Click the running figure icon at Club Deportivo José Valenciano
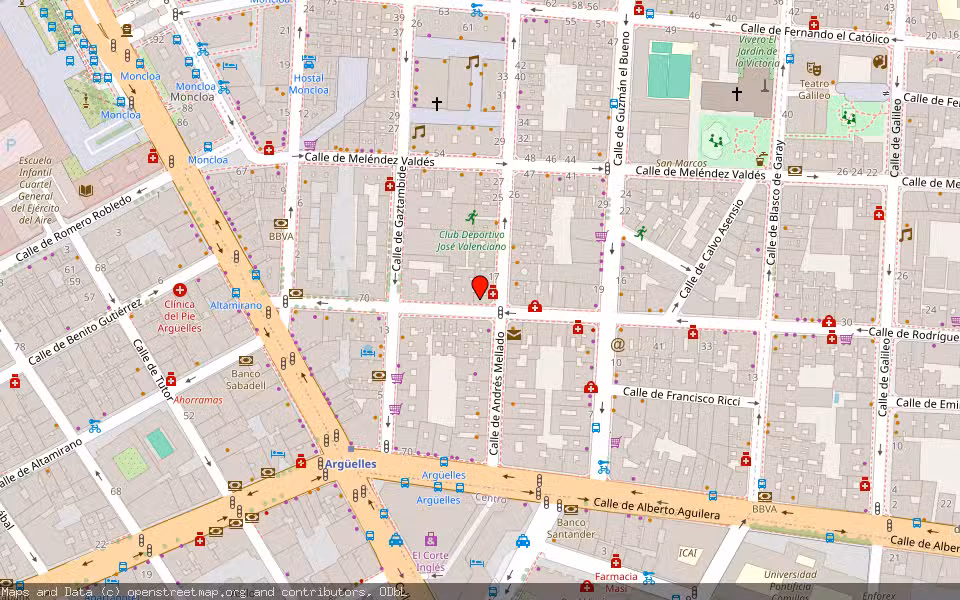 tap(470, 219)
